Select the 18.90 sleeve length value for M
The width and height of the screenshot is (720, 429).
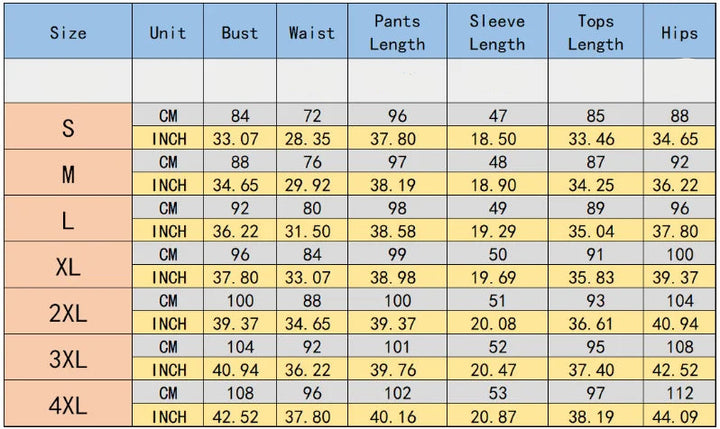tap(497, 185)
